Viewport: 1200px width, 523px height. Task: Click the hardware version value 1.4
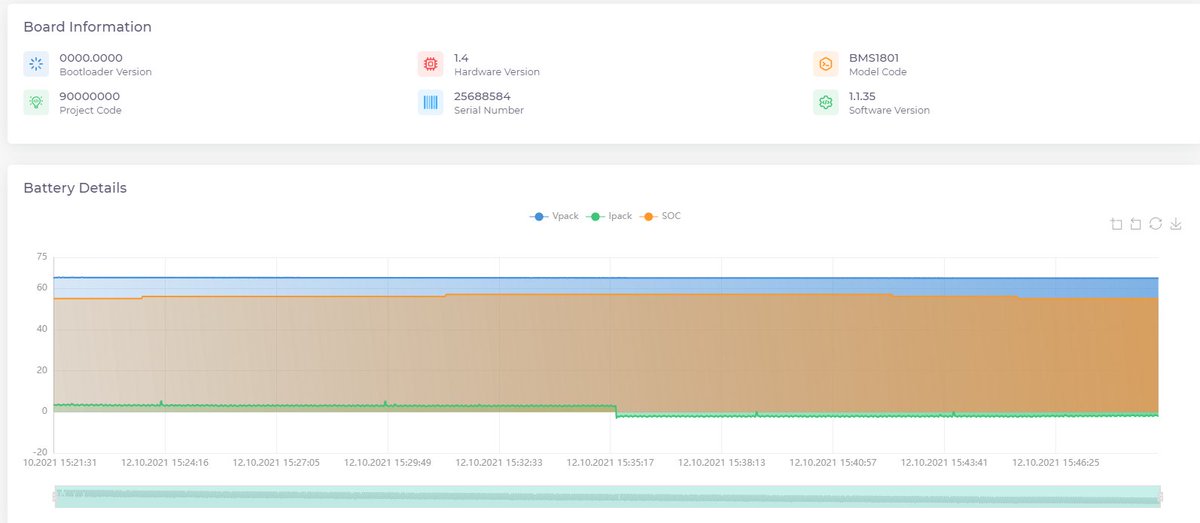(461, 58)
